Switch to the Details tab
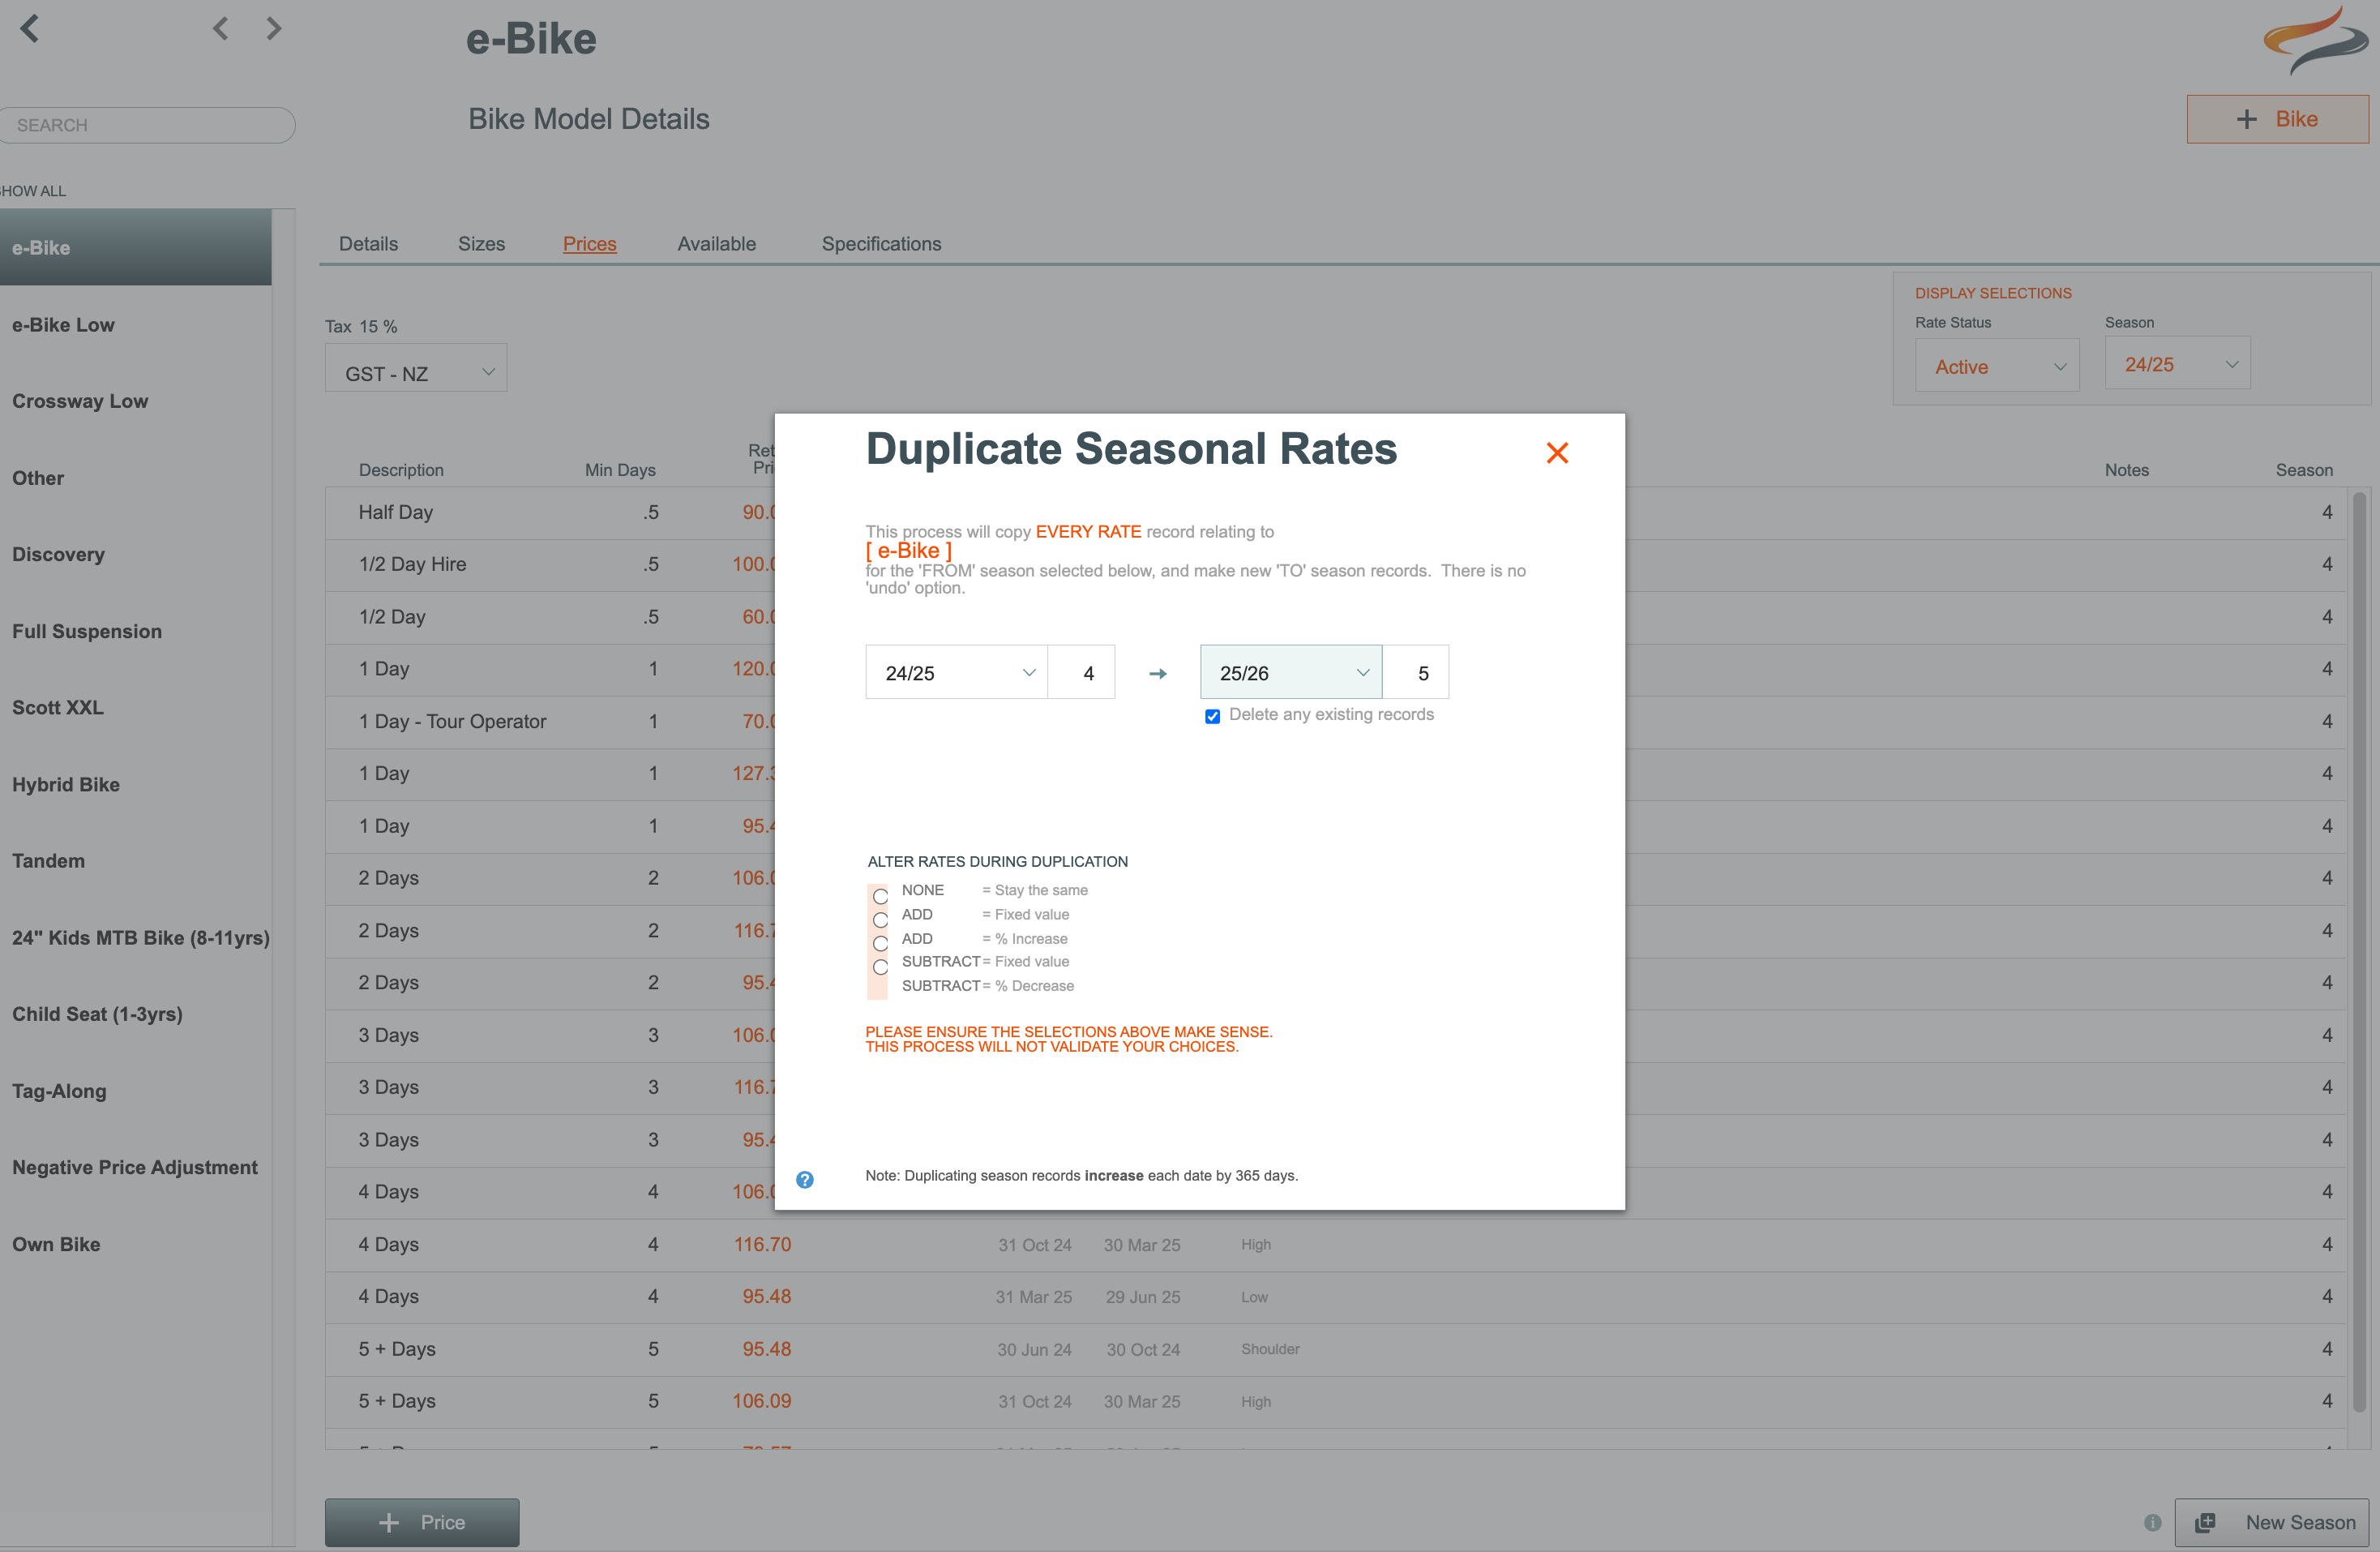Screen dimensions: 2380x1552 (368, 244)
